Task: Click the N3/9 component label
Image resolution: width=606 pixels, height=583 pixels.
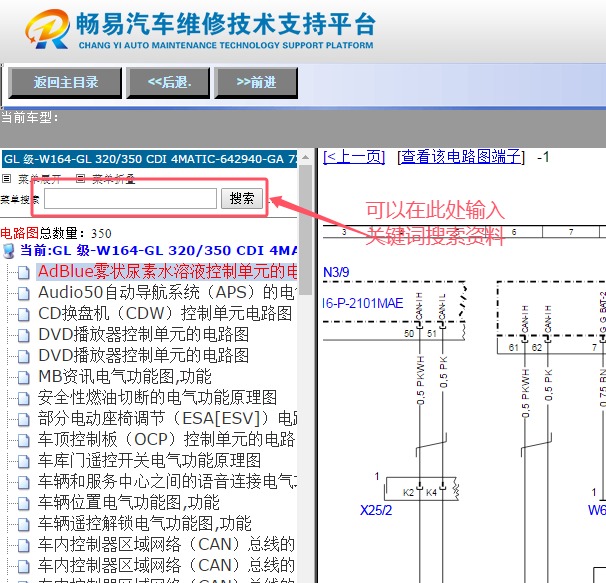Action: pos(336,272)
